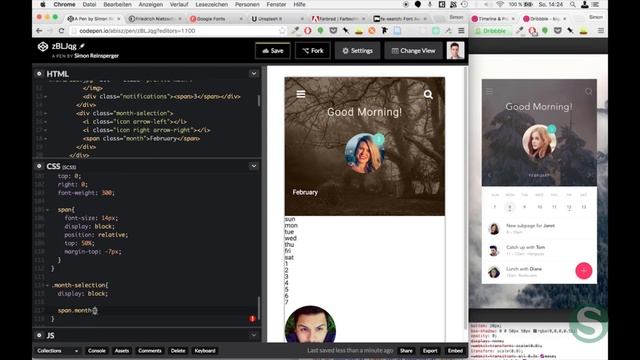Fork the pen

(313, 51)
